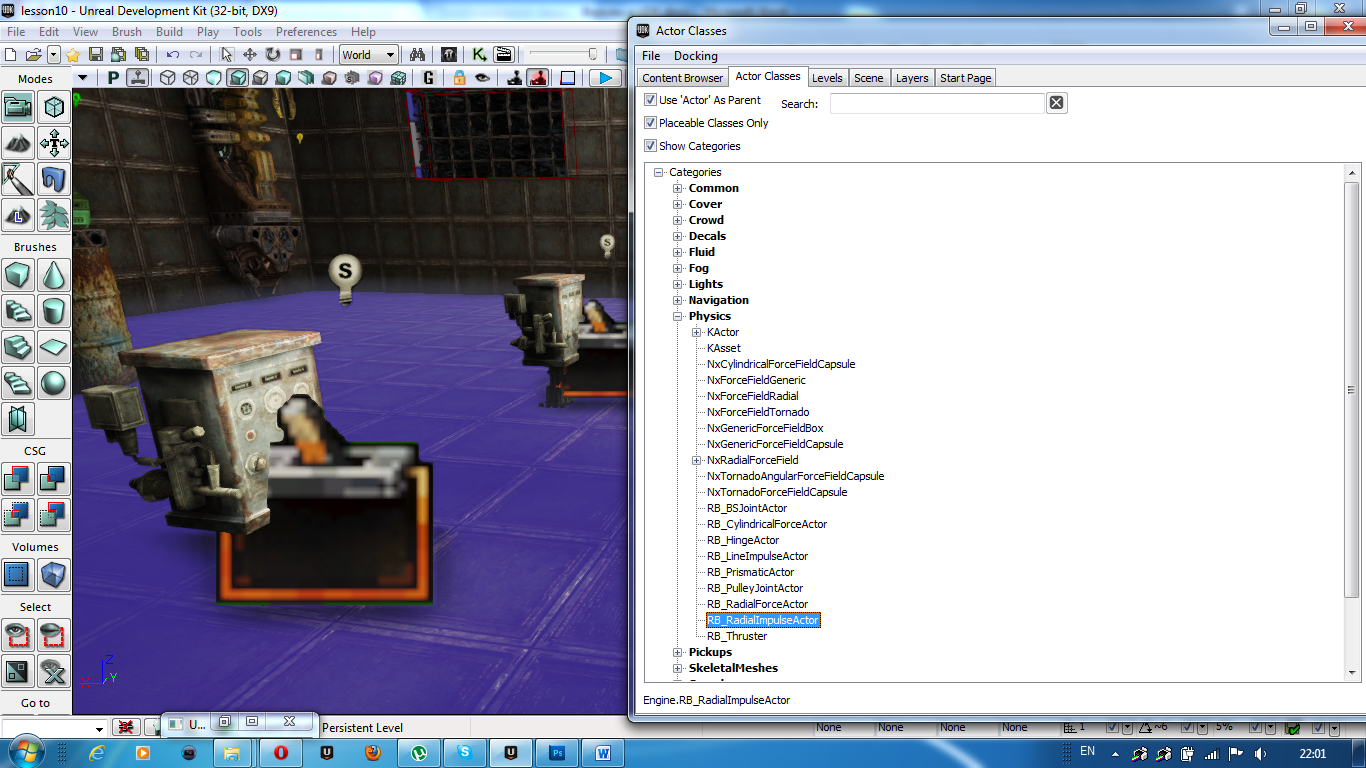
Task: Toggle Lit view mode cube icon
Action: click(237, 78)
